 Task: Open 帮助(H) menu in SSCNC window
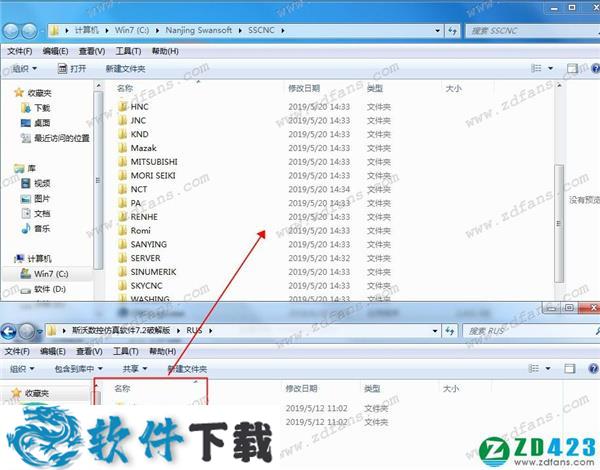[165, 51]
